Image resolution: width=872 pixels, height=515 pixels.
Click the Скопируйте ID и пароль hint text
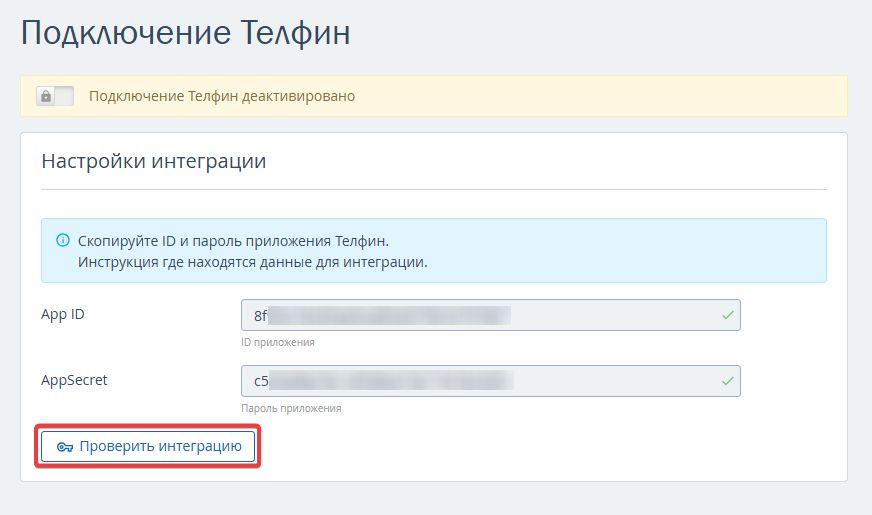(x=232, y=241)
